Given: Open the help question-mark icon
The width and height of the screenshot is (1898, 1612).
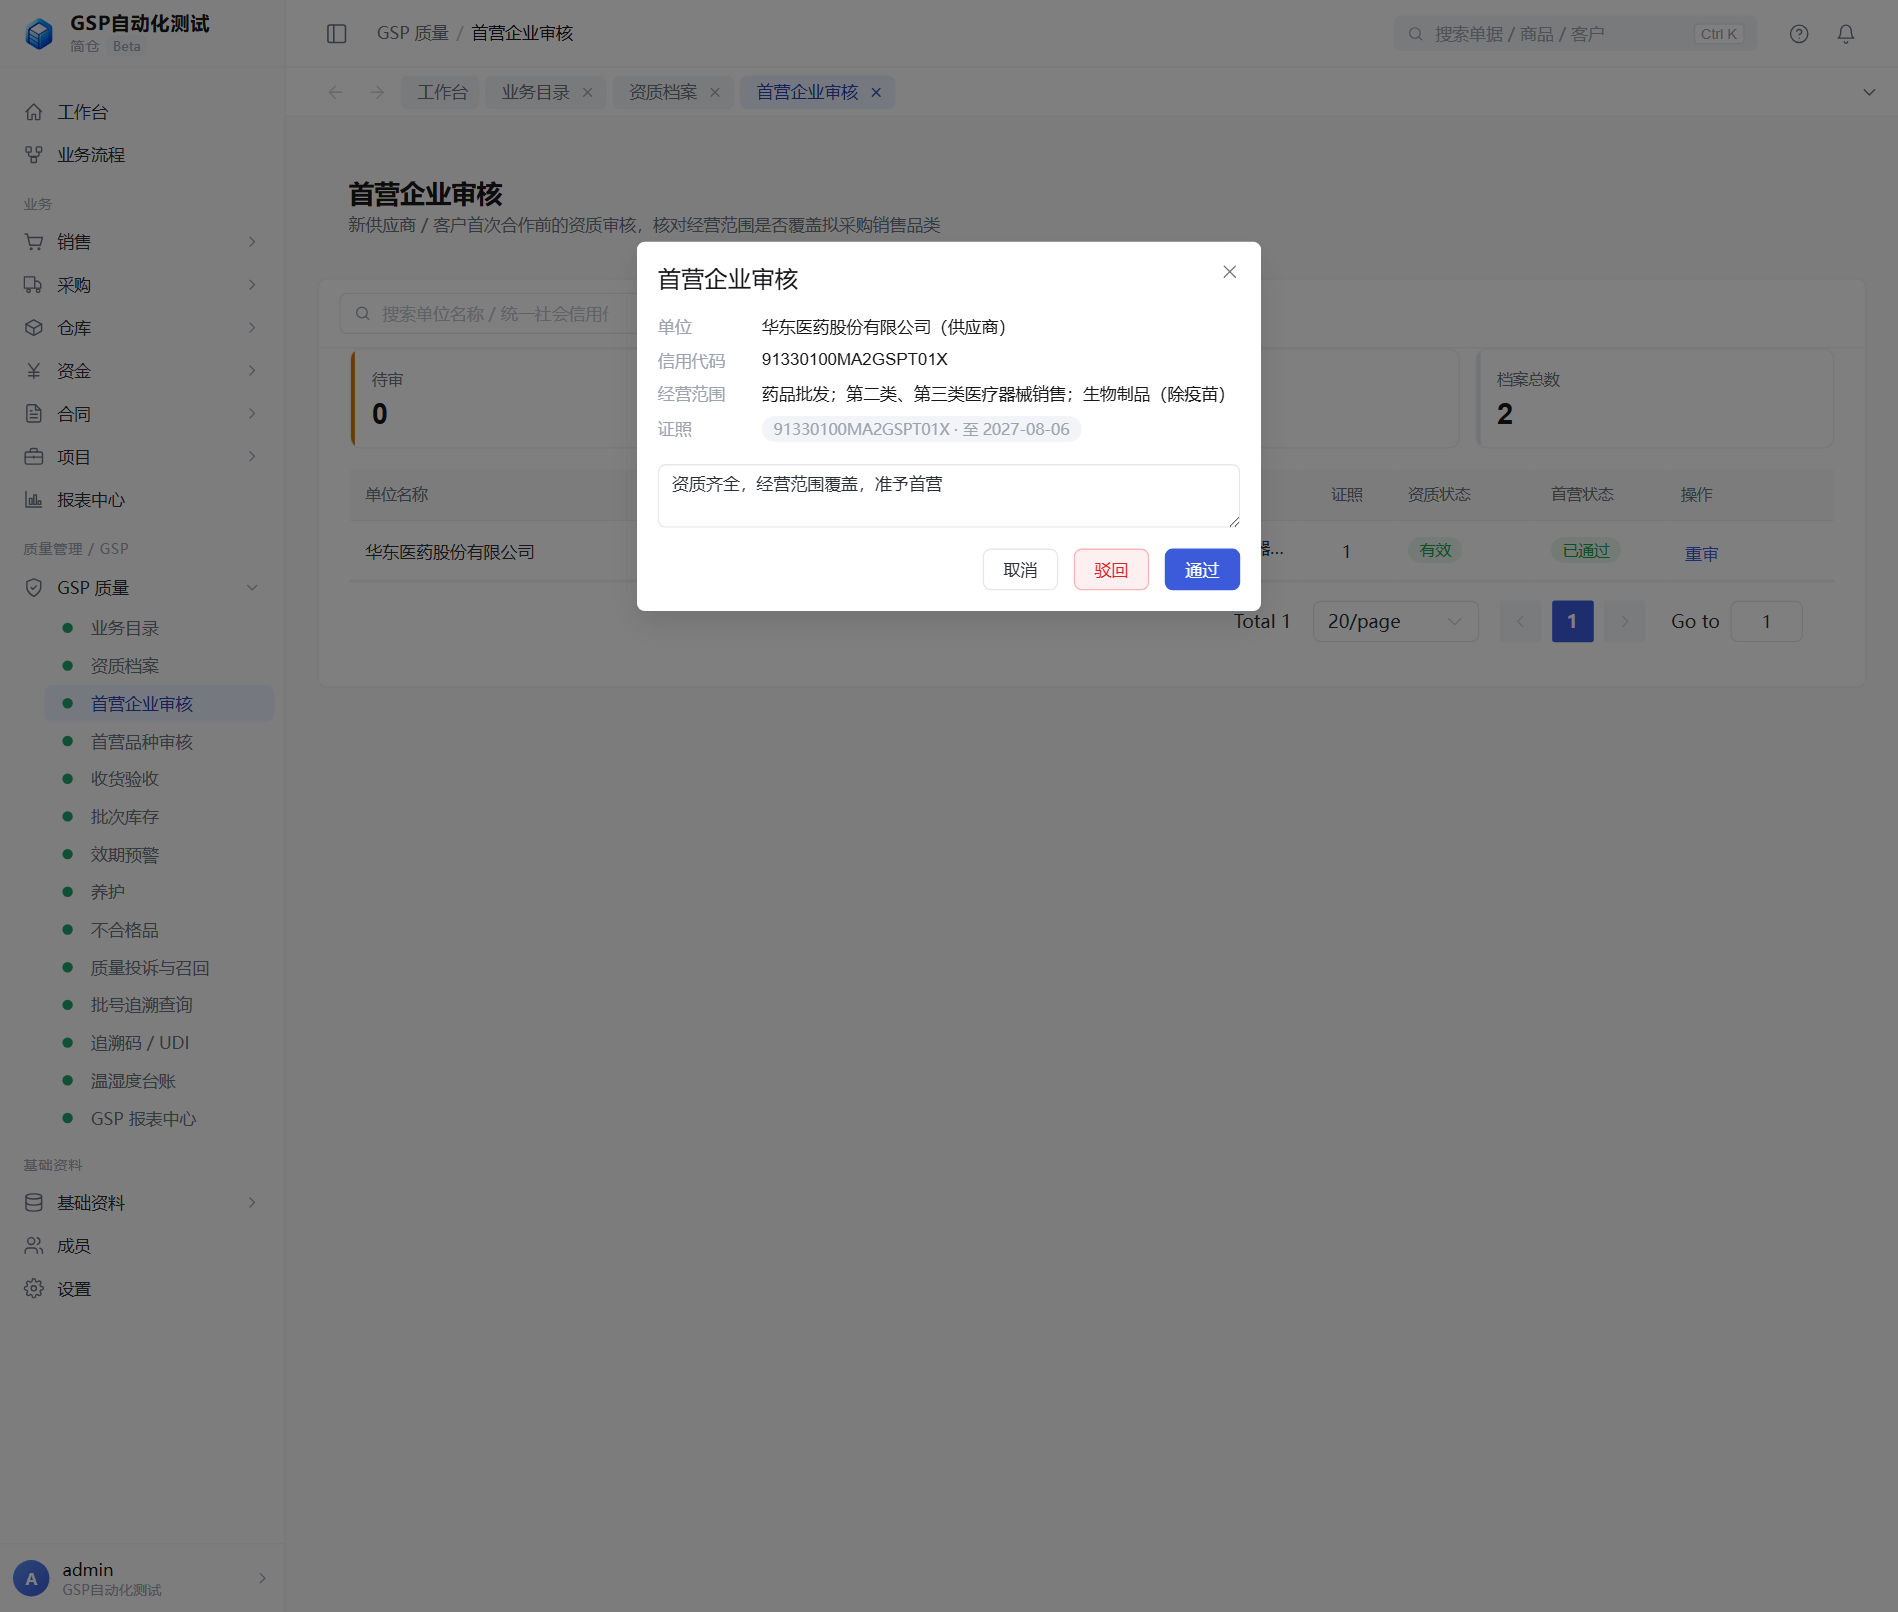Looking at the screenshot, I should [1799, 34].
